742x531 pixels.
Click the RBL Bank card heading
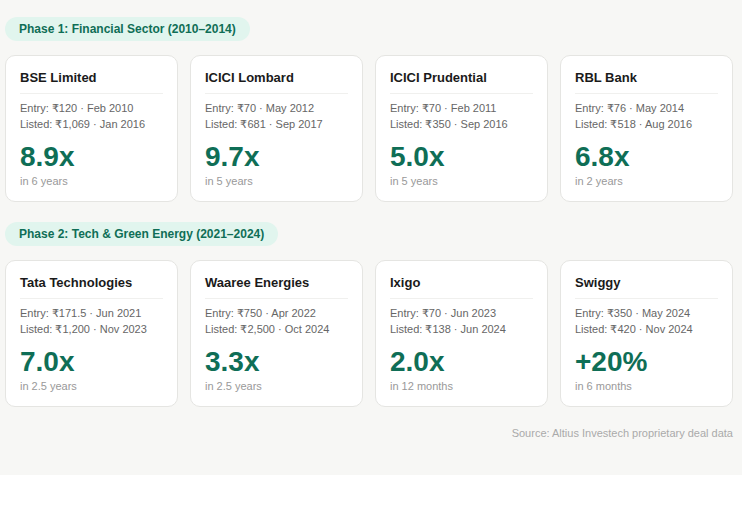click(x=606, y=78)
